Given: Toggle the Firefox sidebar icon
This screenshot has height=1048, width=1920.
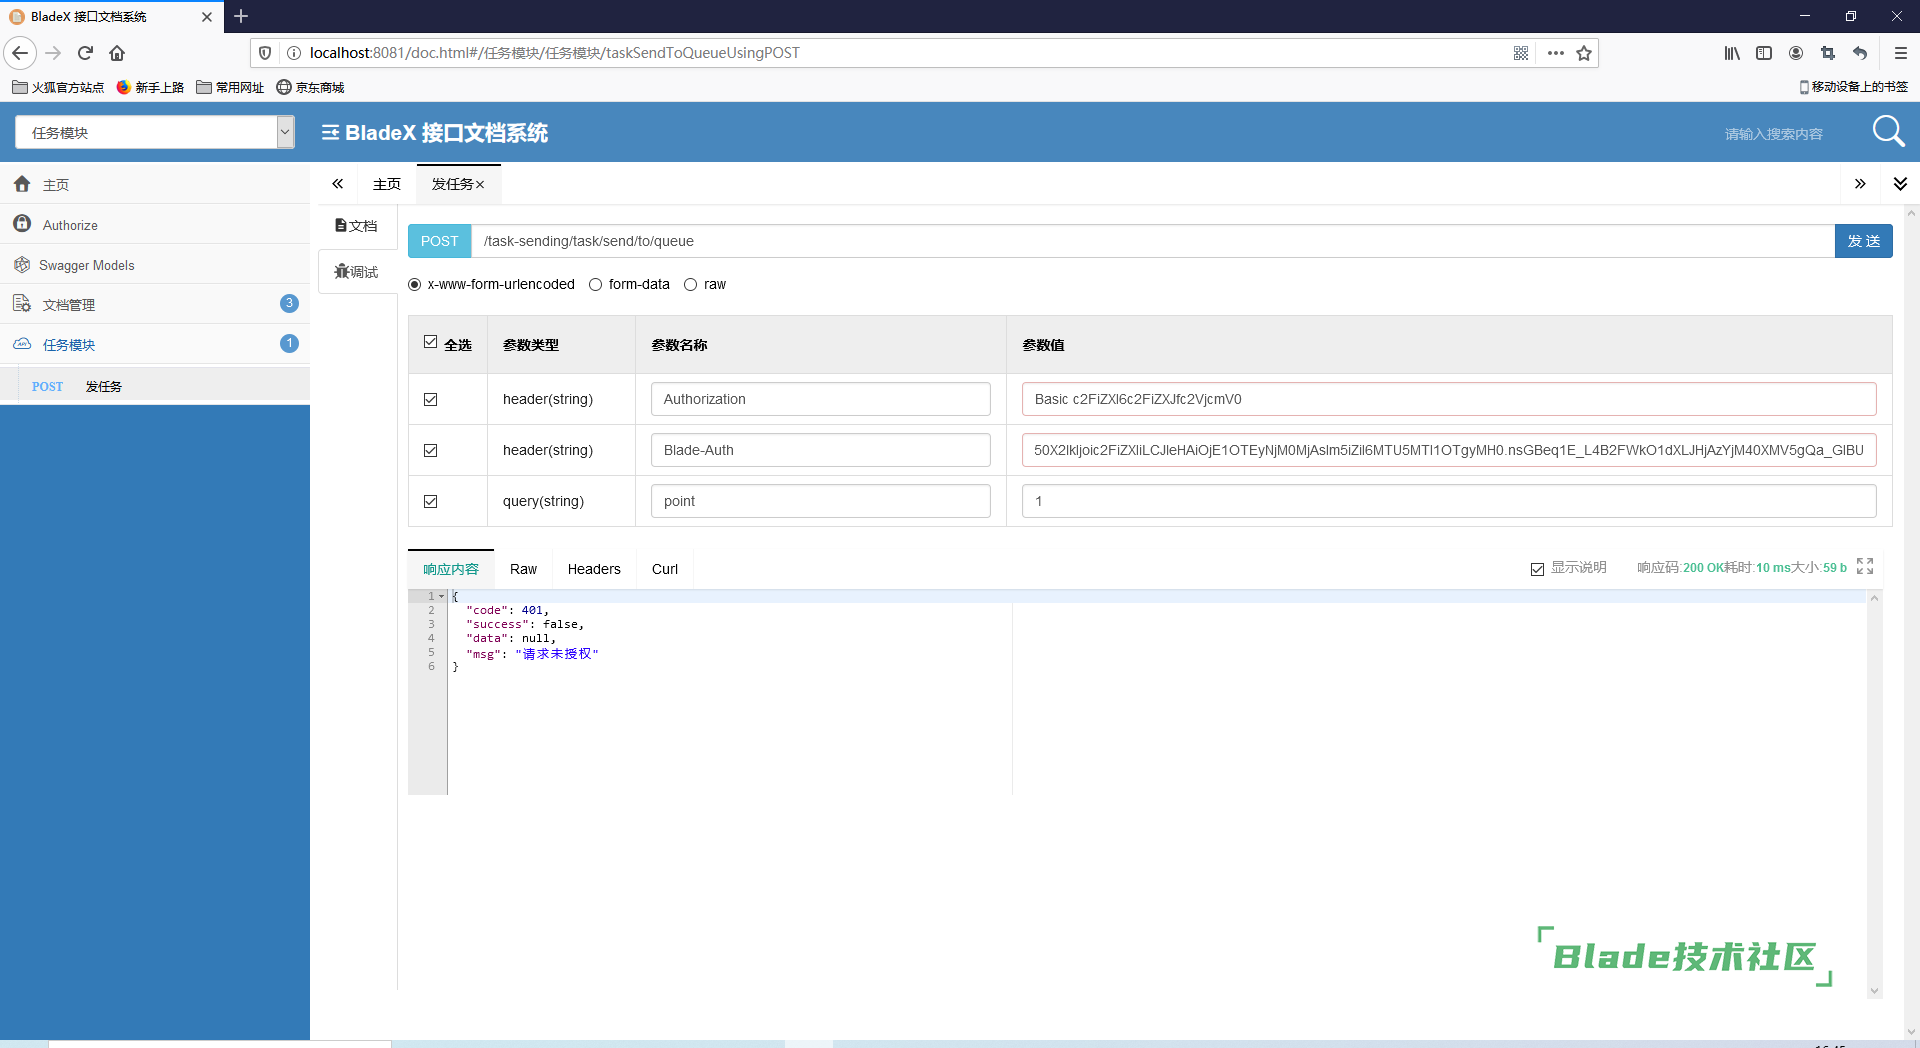Looking at the screenshot, I should click(1764, 53).
